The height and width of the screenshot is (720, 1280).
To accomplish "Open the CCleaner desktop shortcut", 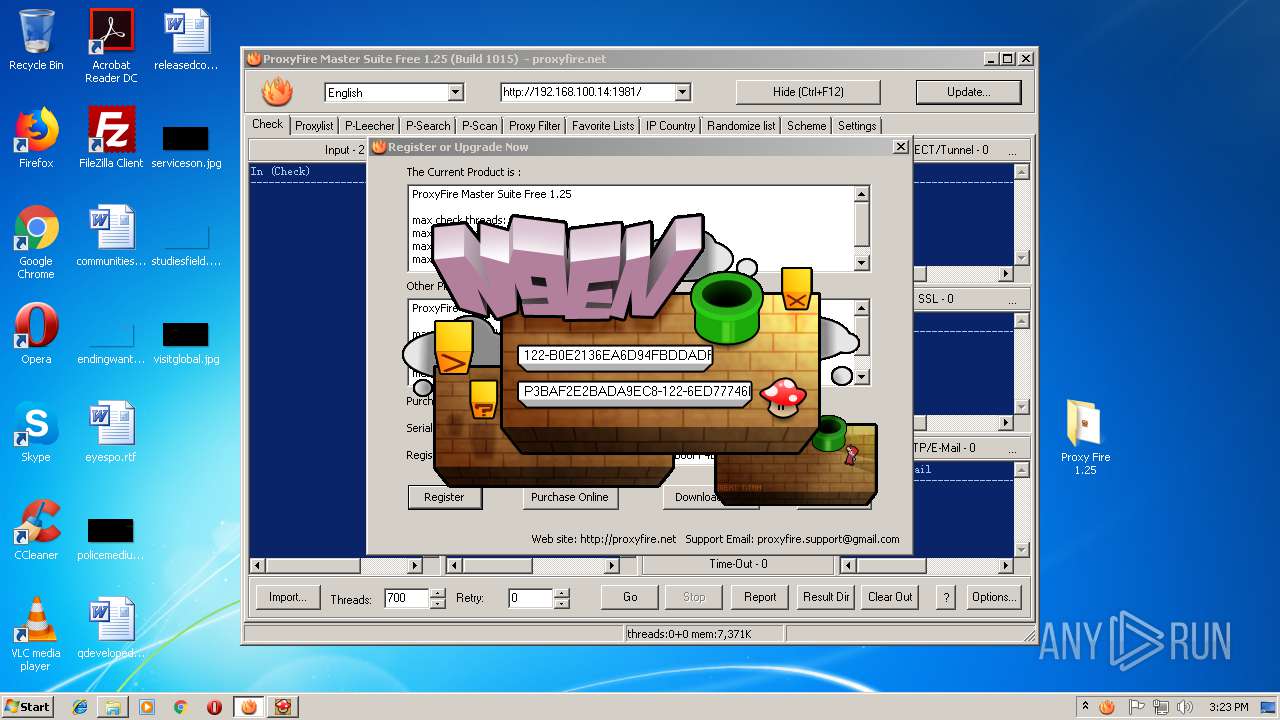I will click(36, 530).
